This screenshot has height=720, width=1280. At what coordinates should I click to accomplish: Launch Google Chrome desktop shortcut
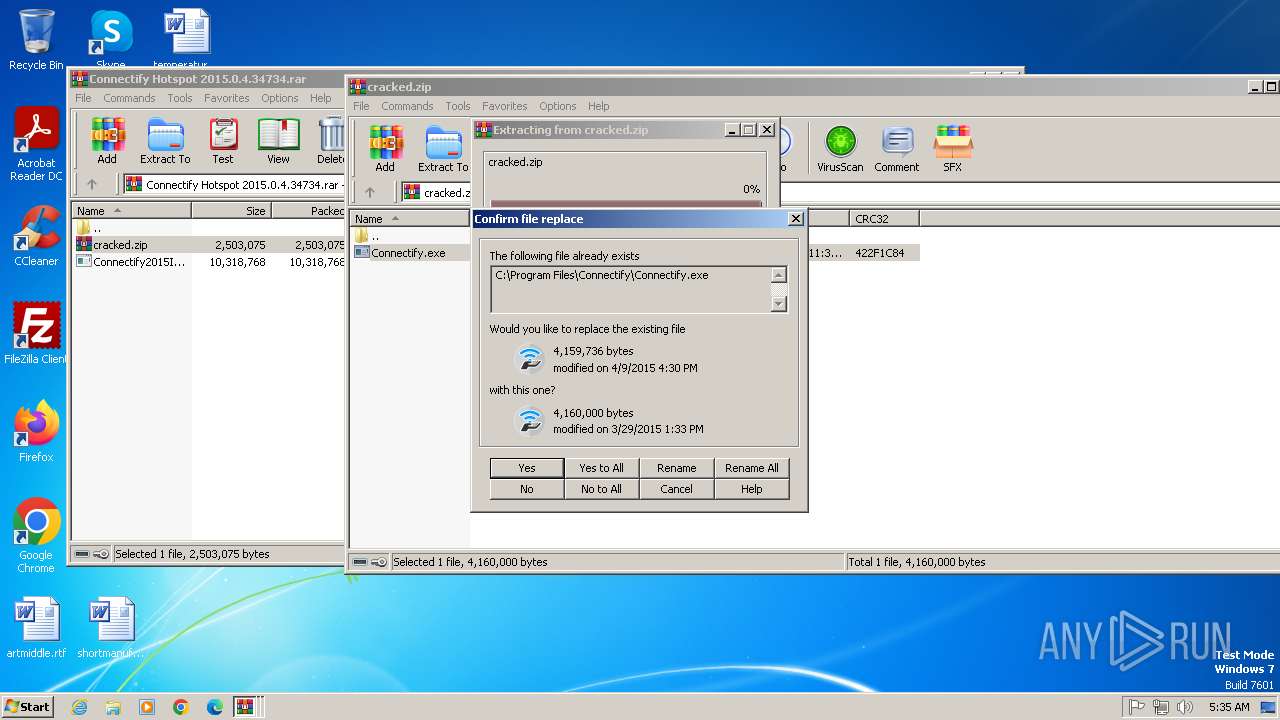(x=36, y=536)
